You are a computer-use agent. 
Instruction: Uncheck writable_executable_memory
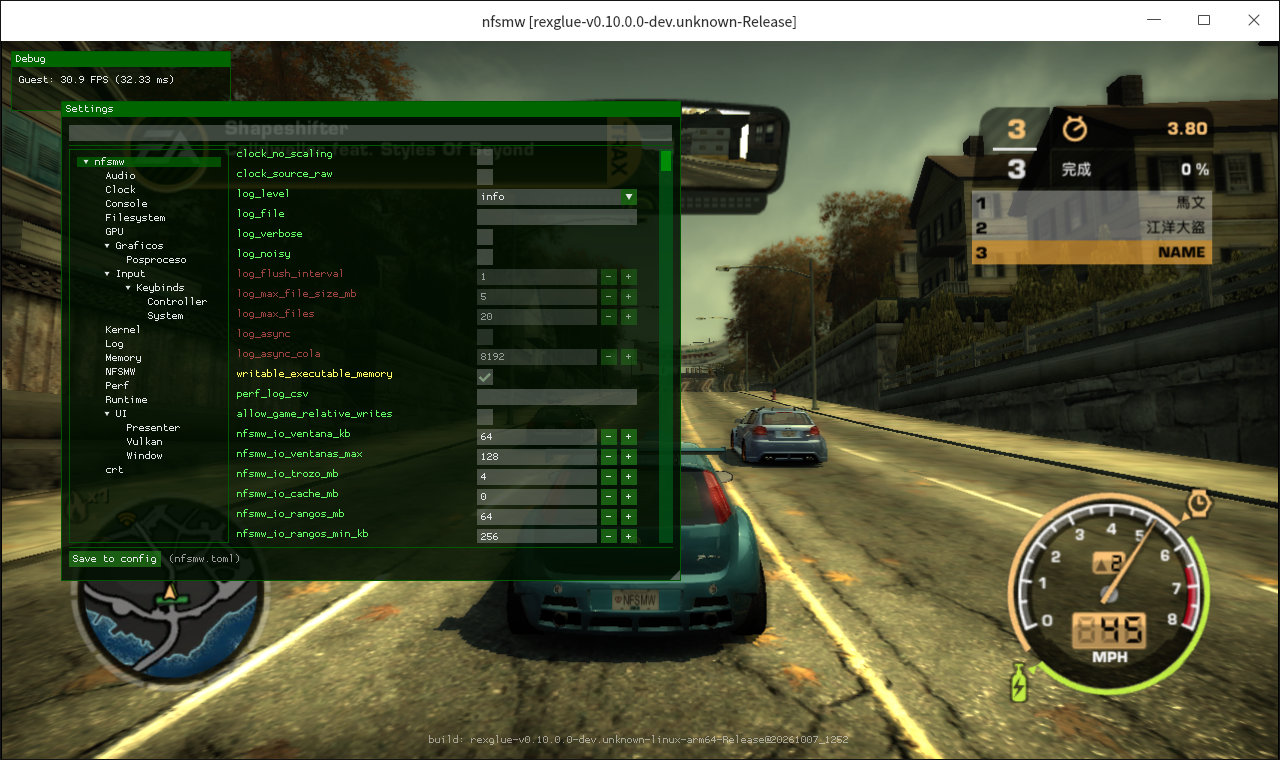[x=485, y=377]
